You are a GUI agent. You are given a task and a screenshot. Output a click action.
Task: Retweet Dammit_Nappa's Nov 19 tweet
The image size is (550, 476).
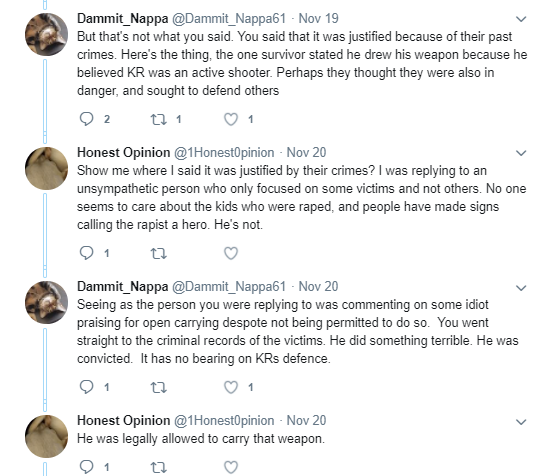click(159, 120)
